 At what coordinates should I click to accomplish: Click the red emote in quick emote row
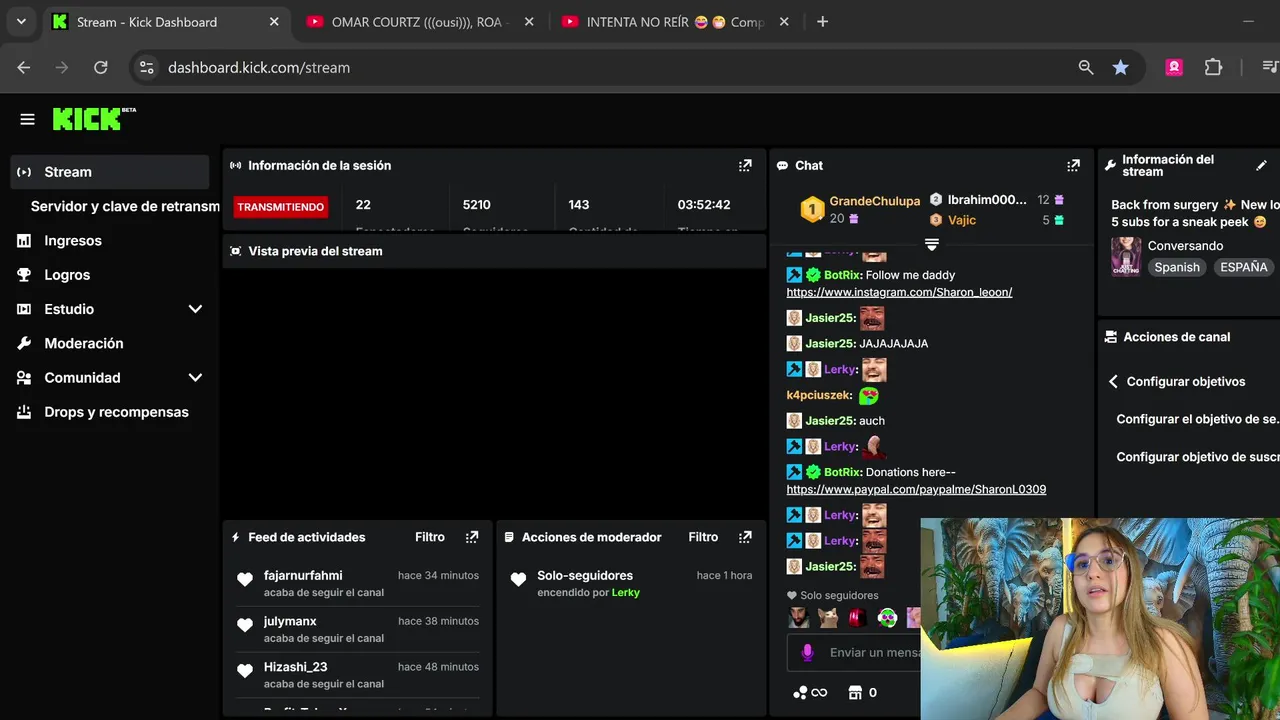pos(857,618)
